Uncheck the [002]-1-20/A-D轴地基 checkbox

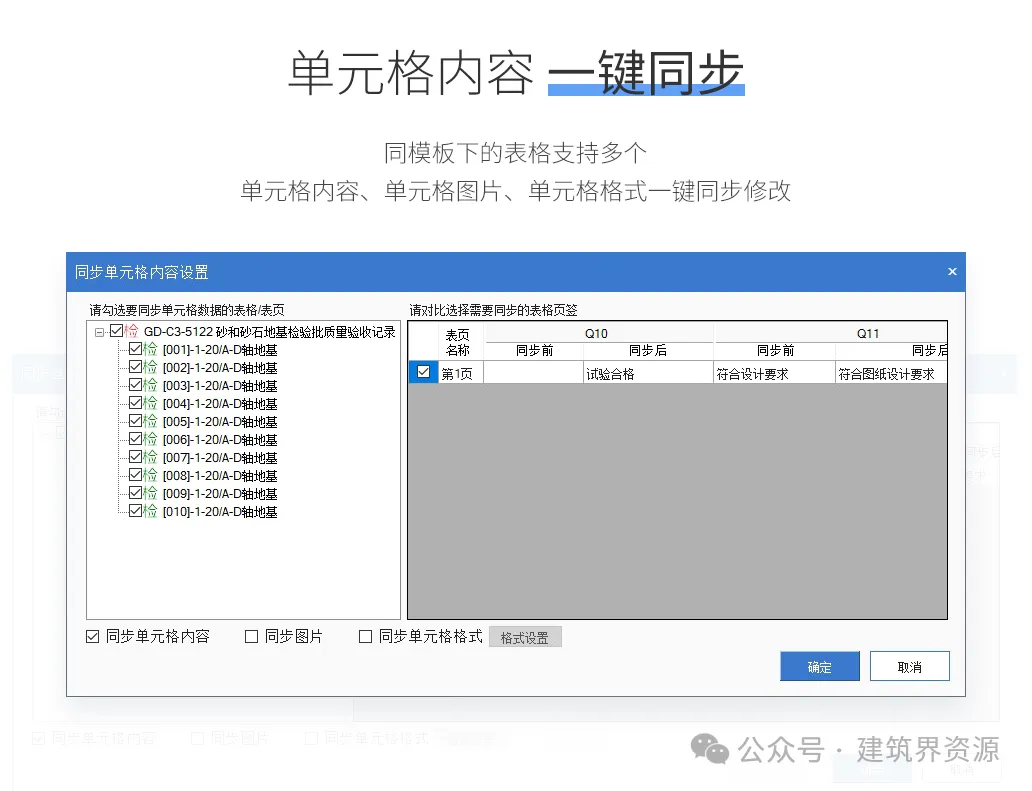(136, 367)
